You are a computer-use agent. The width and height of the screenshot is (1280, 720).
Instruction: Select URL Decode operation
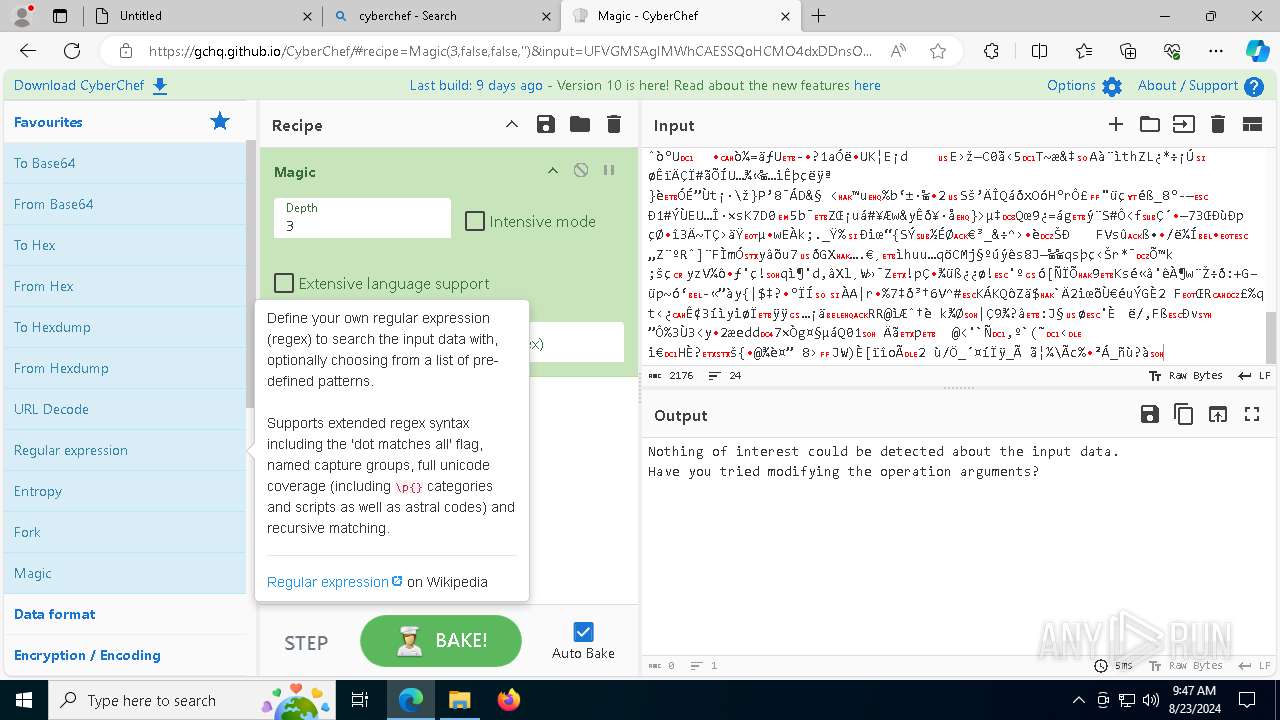coord(124,409)
